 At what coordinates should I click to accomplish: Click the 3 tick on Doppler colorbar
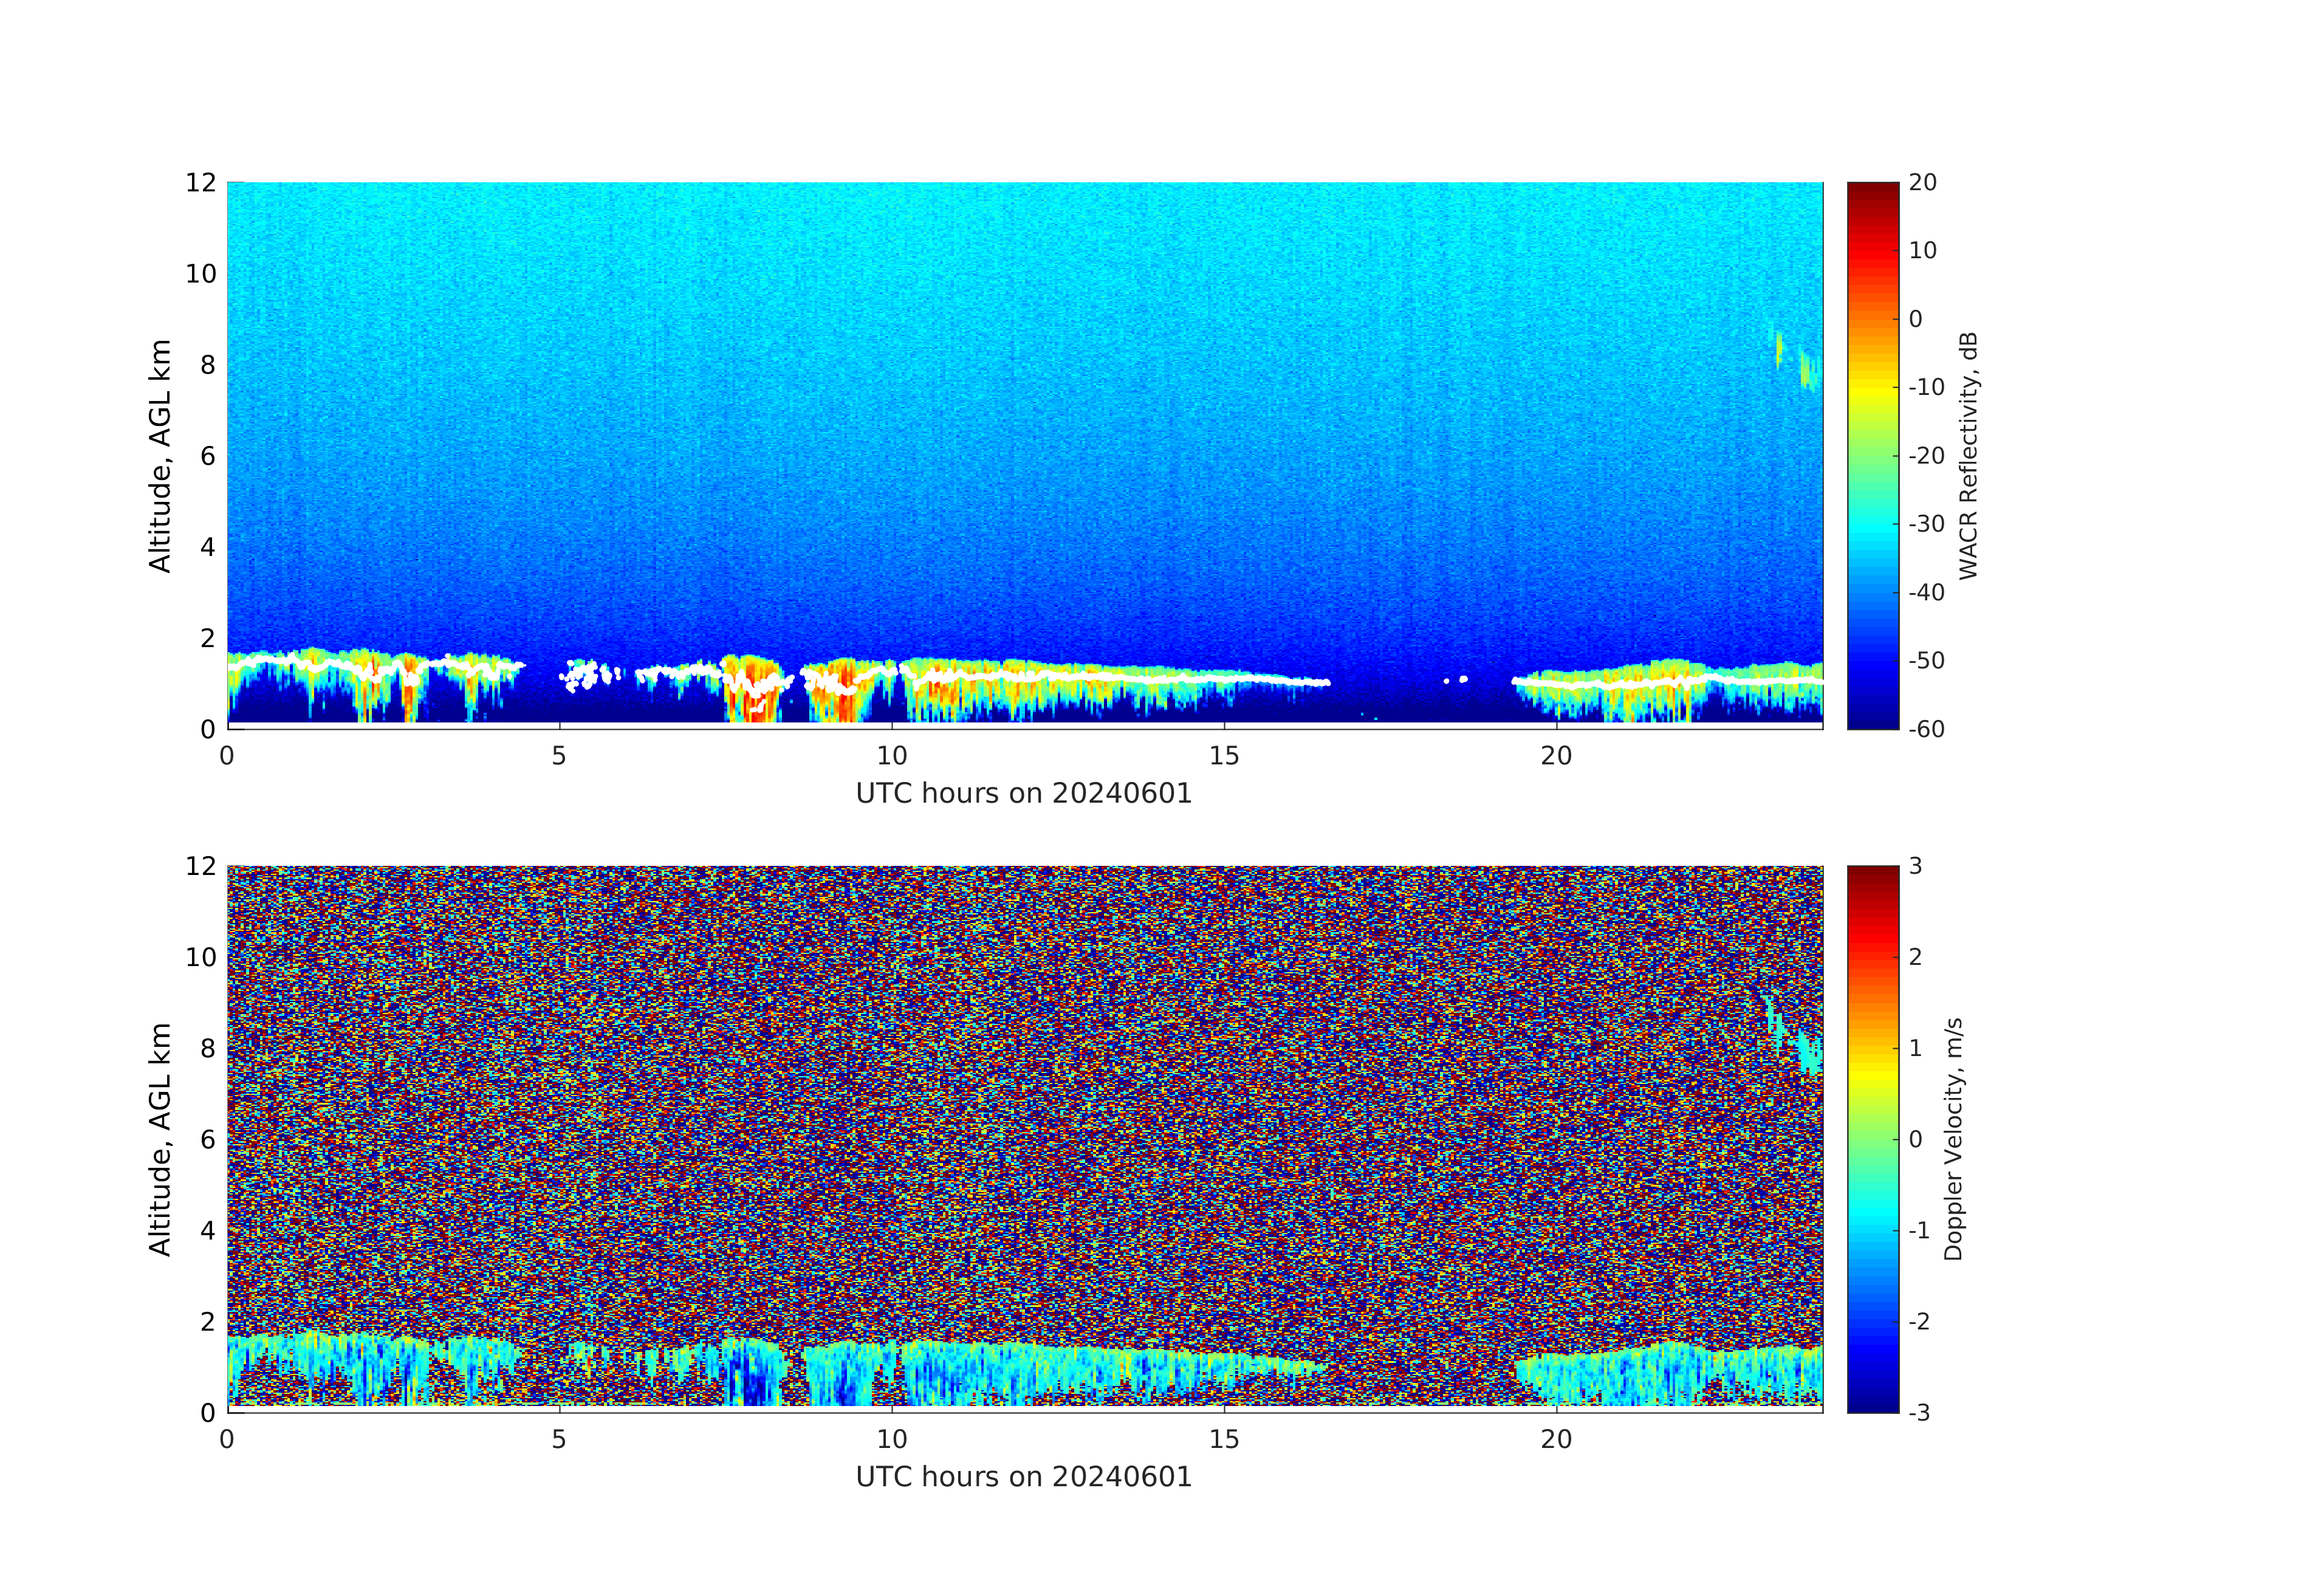1915,866
